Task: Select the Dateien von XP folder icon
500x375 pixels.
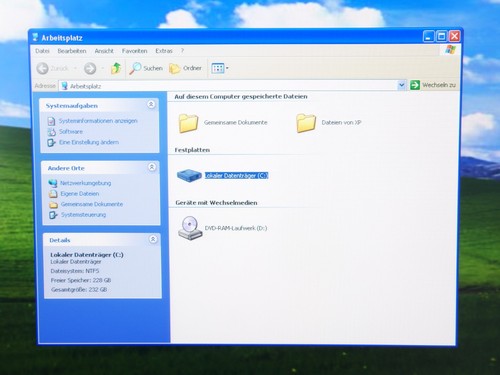Action: (306, 123)
